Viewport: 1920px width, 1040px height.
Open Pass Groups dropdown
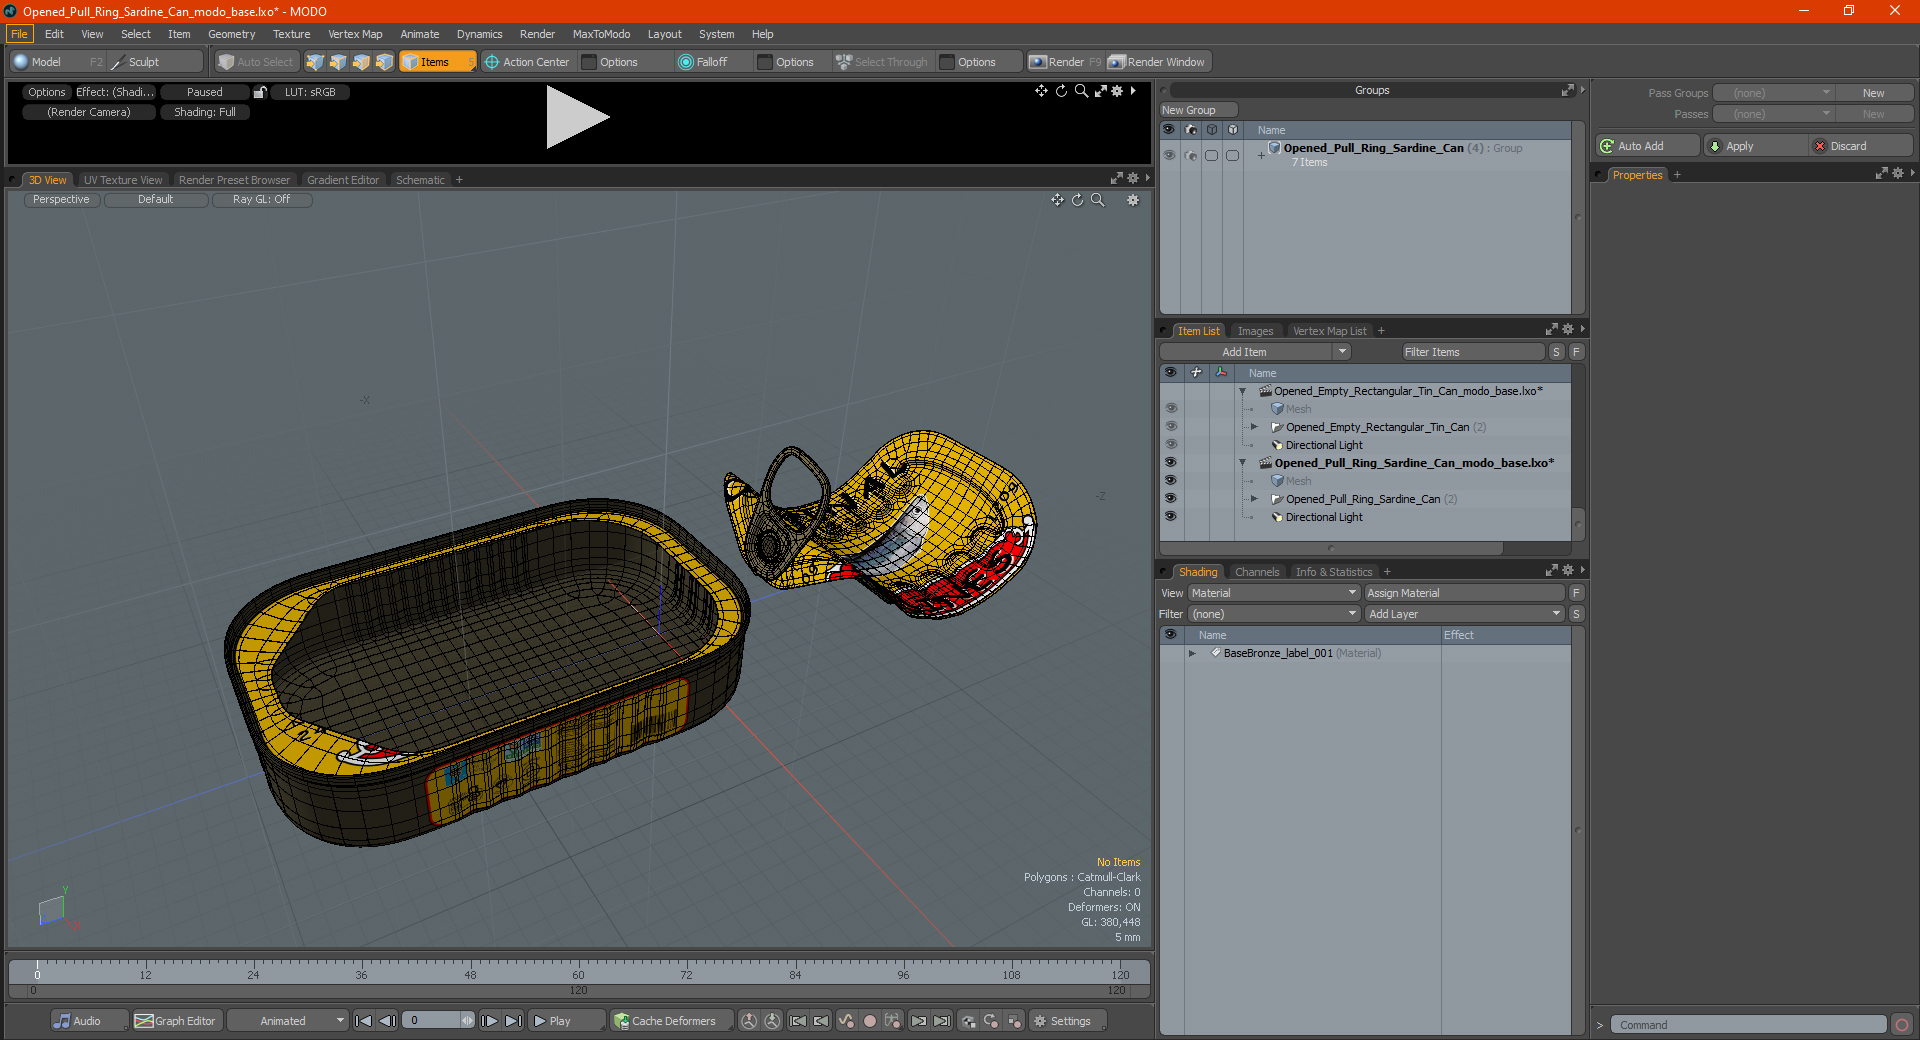1773,93
